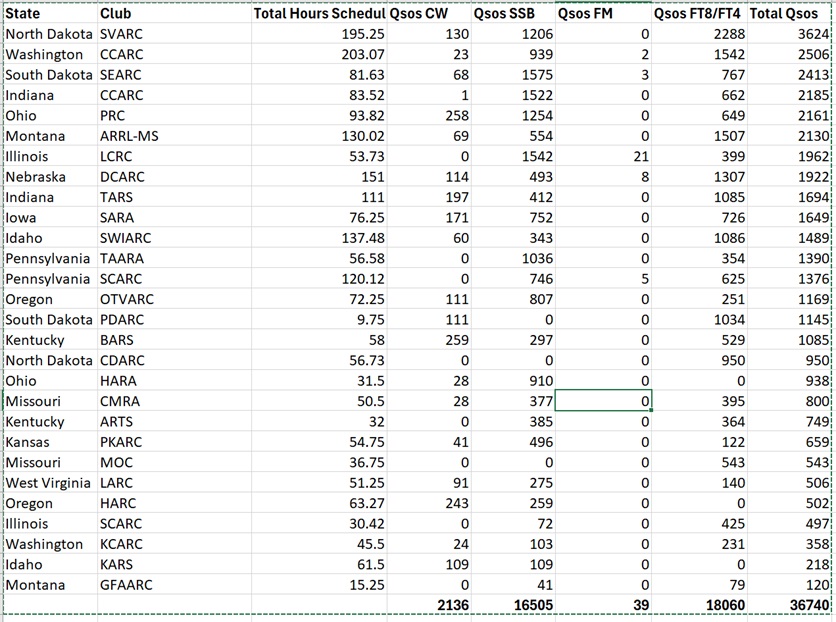Select the Total Qsos header cell

(789, 13)
